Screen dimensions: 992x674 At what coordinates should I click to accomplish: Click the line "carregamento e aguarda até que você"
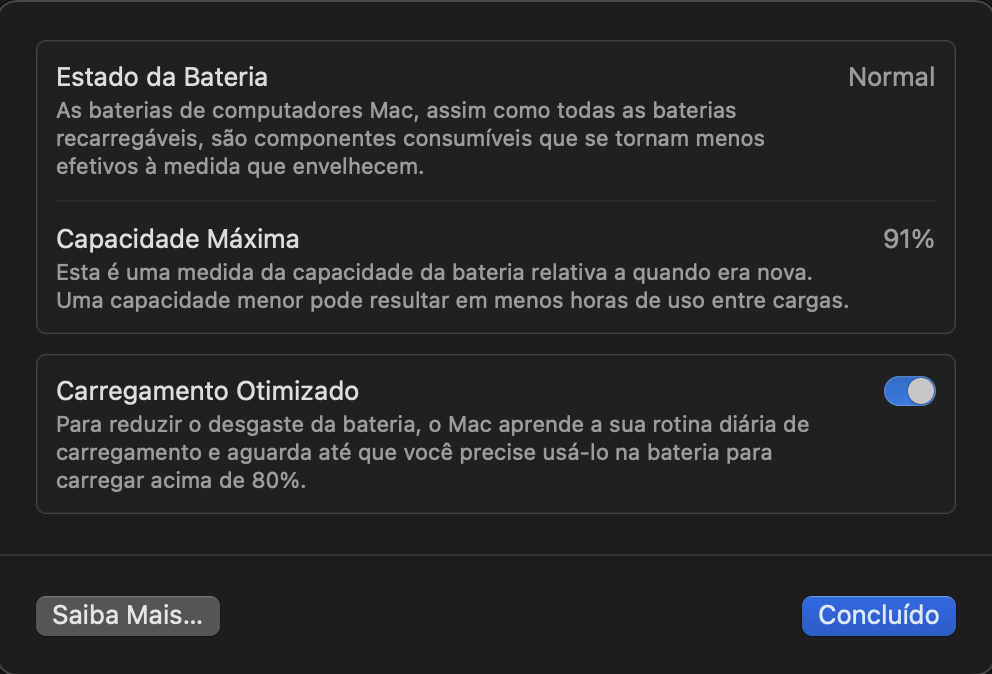413,452
